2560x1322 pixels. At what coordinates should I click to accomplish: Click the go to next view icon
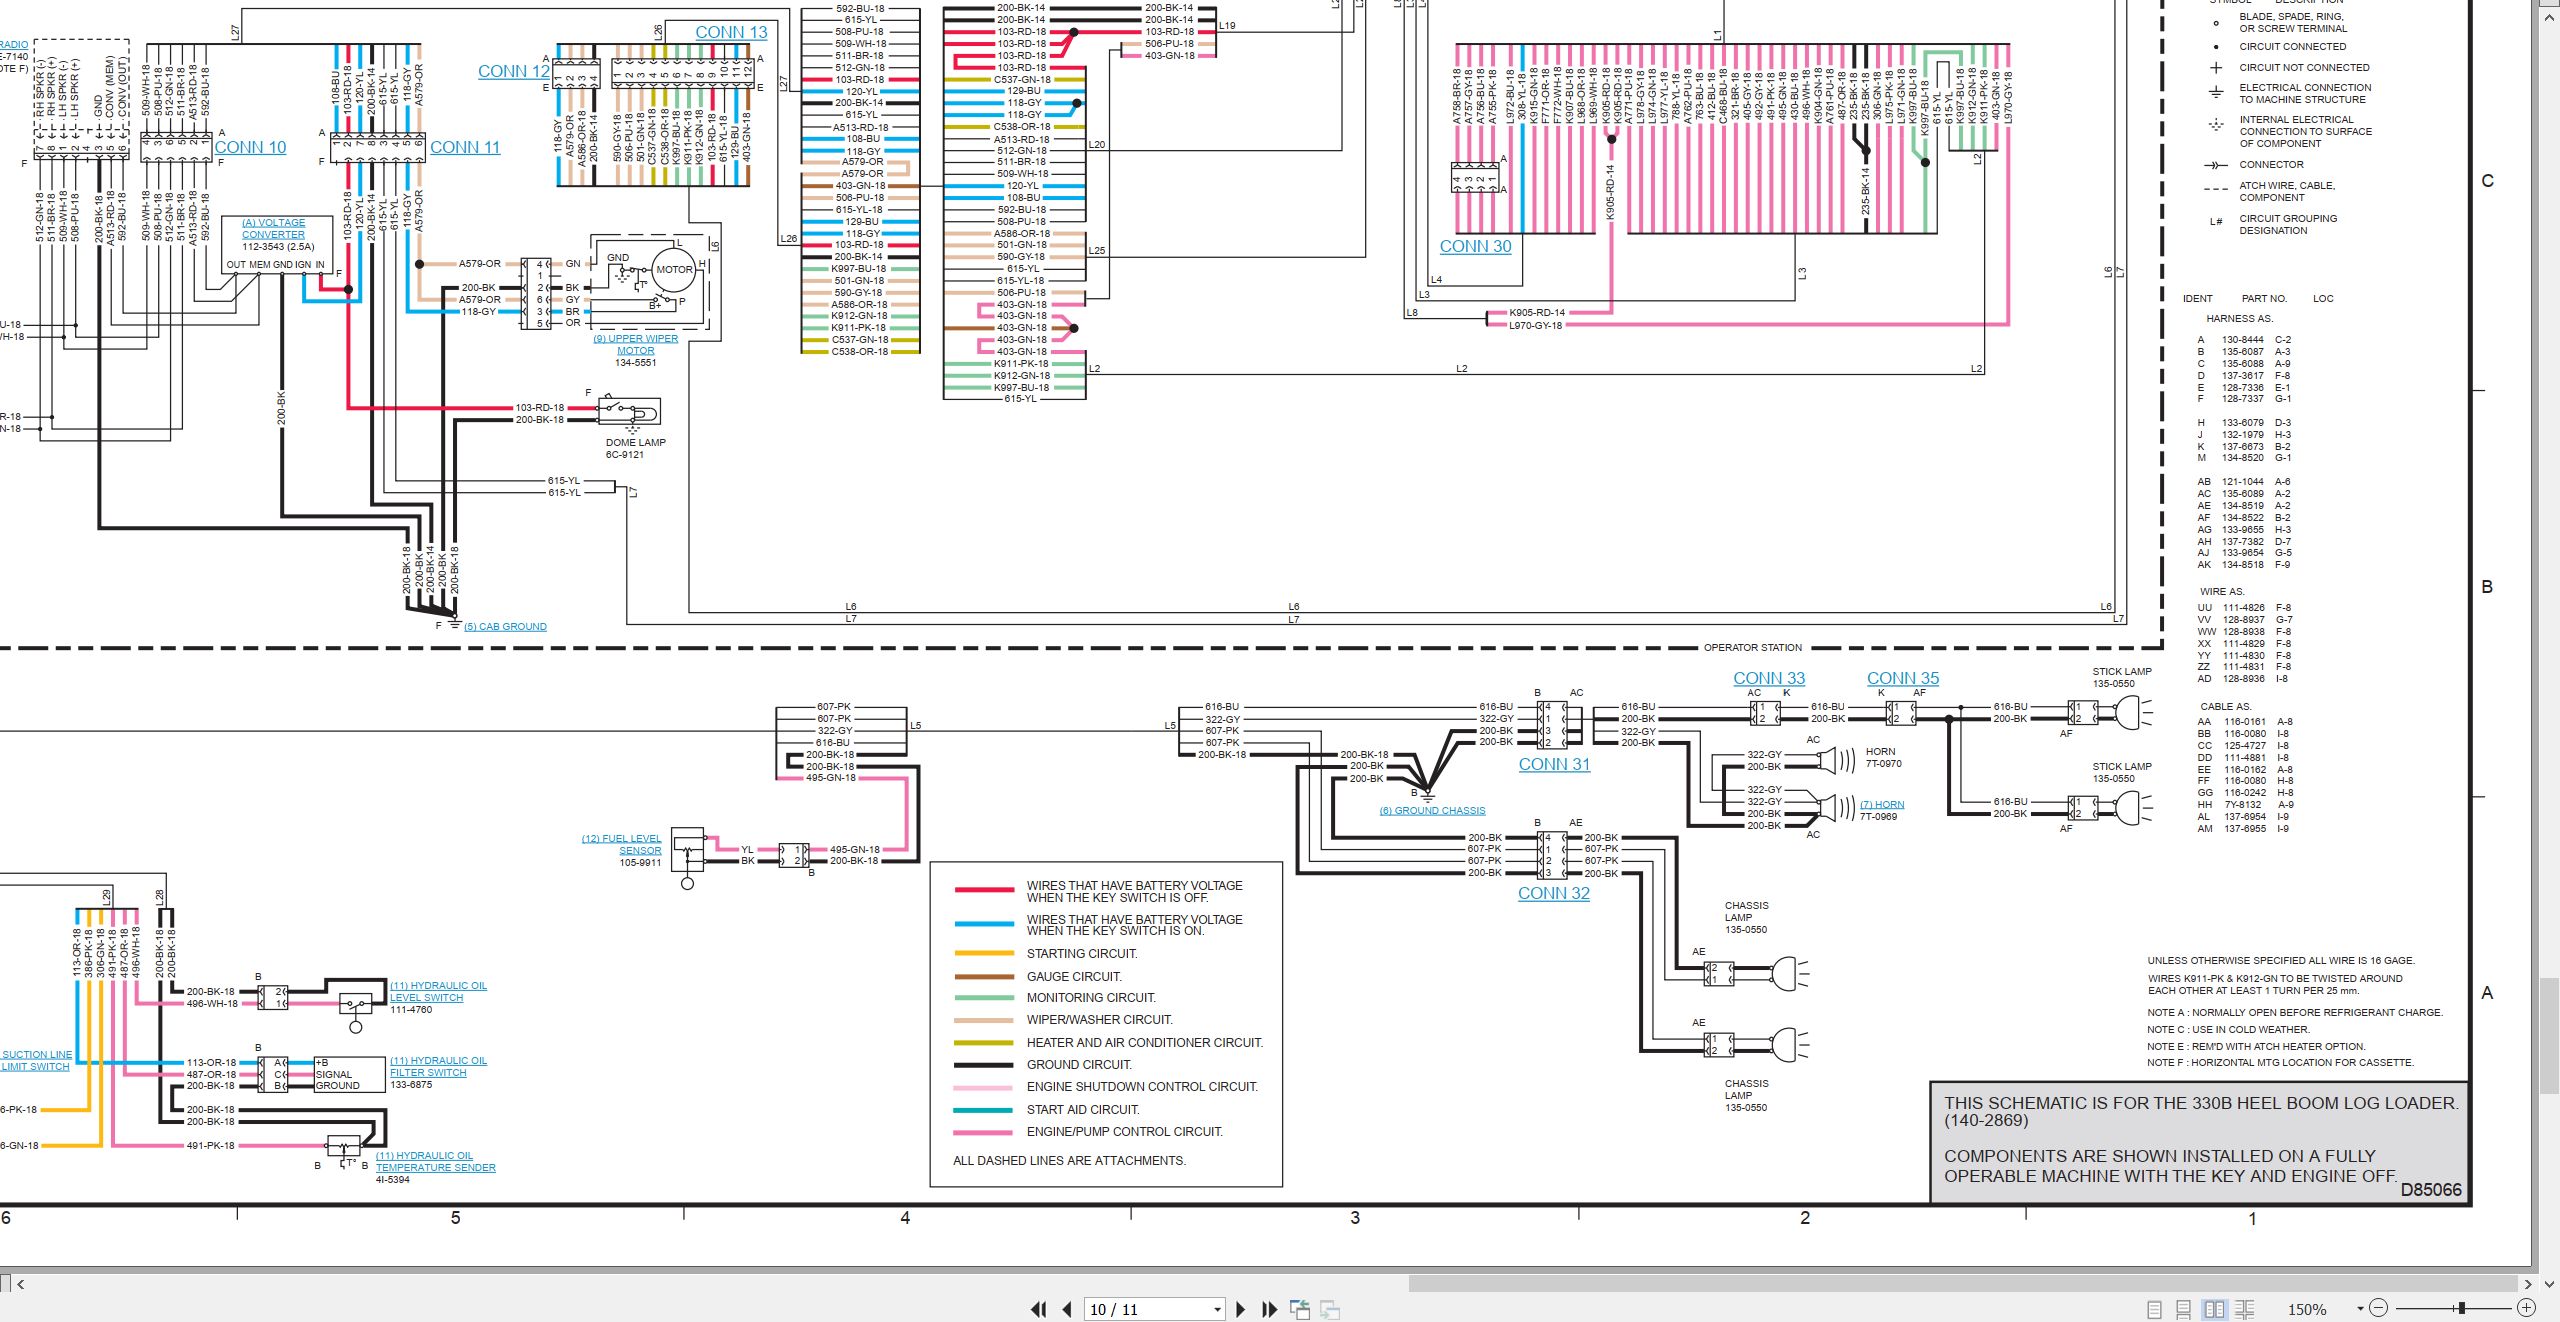[1330, 1309]
